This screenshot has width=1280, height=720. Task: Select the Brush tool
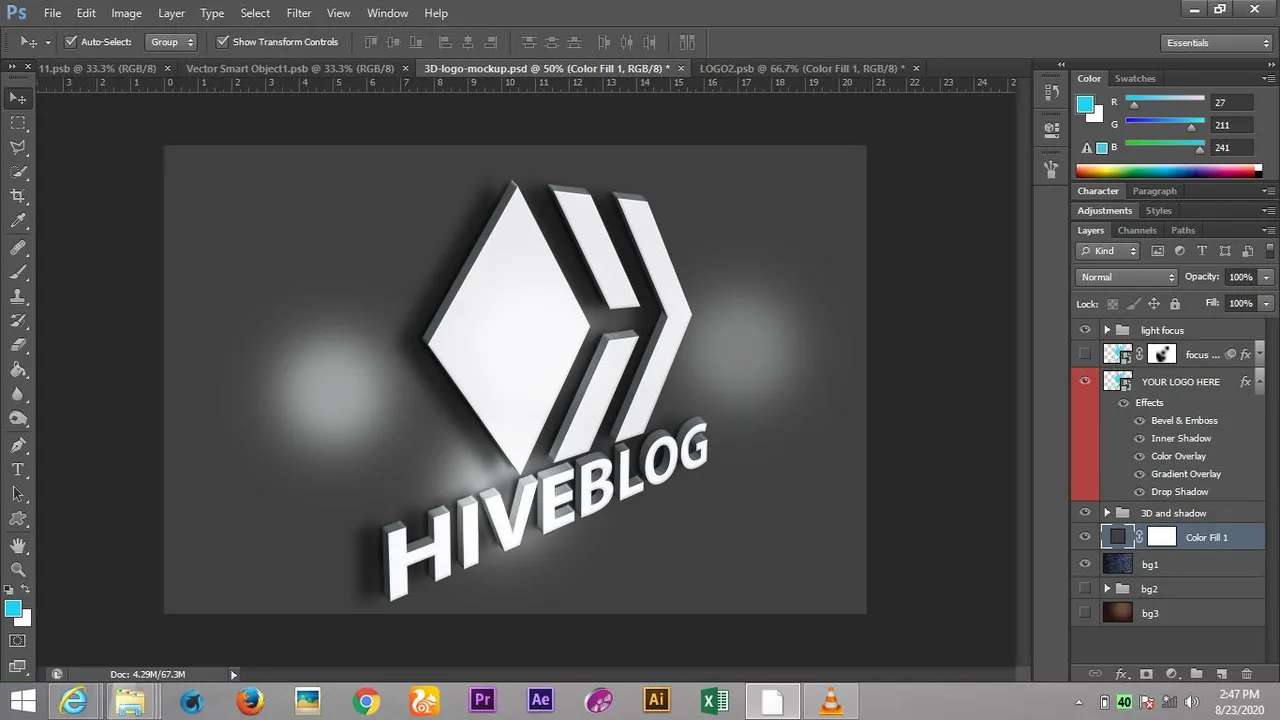pyautogui.click(x=18, y=272)
